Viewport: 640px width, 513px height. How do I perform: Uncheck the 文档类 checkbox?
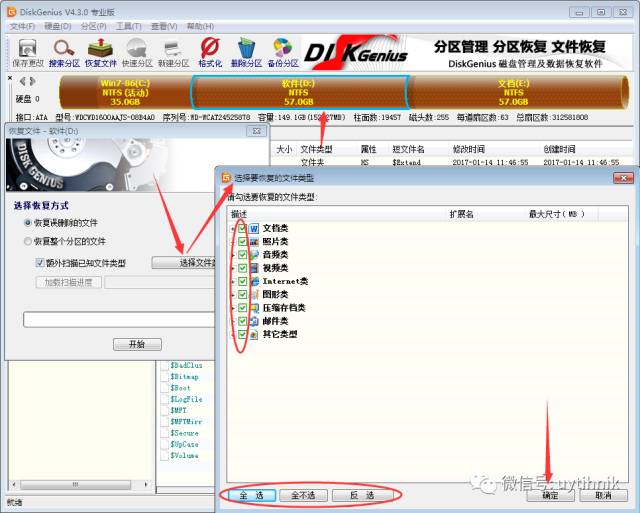(x=242, y=229)
